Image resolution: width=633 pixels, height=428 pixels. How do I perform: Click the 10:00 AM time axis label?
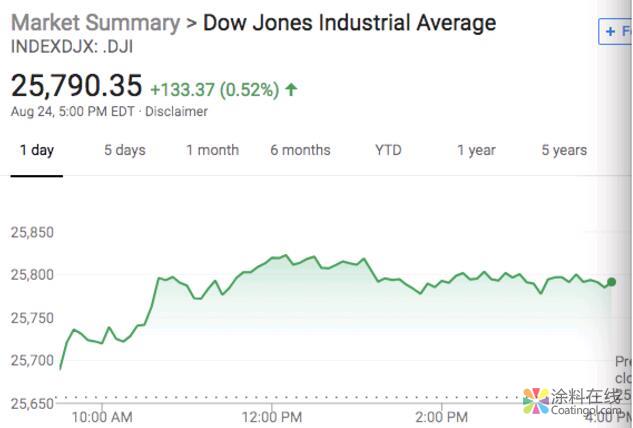coord(103,416)
